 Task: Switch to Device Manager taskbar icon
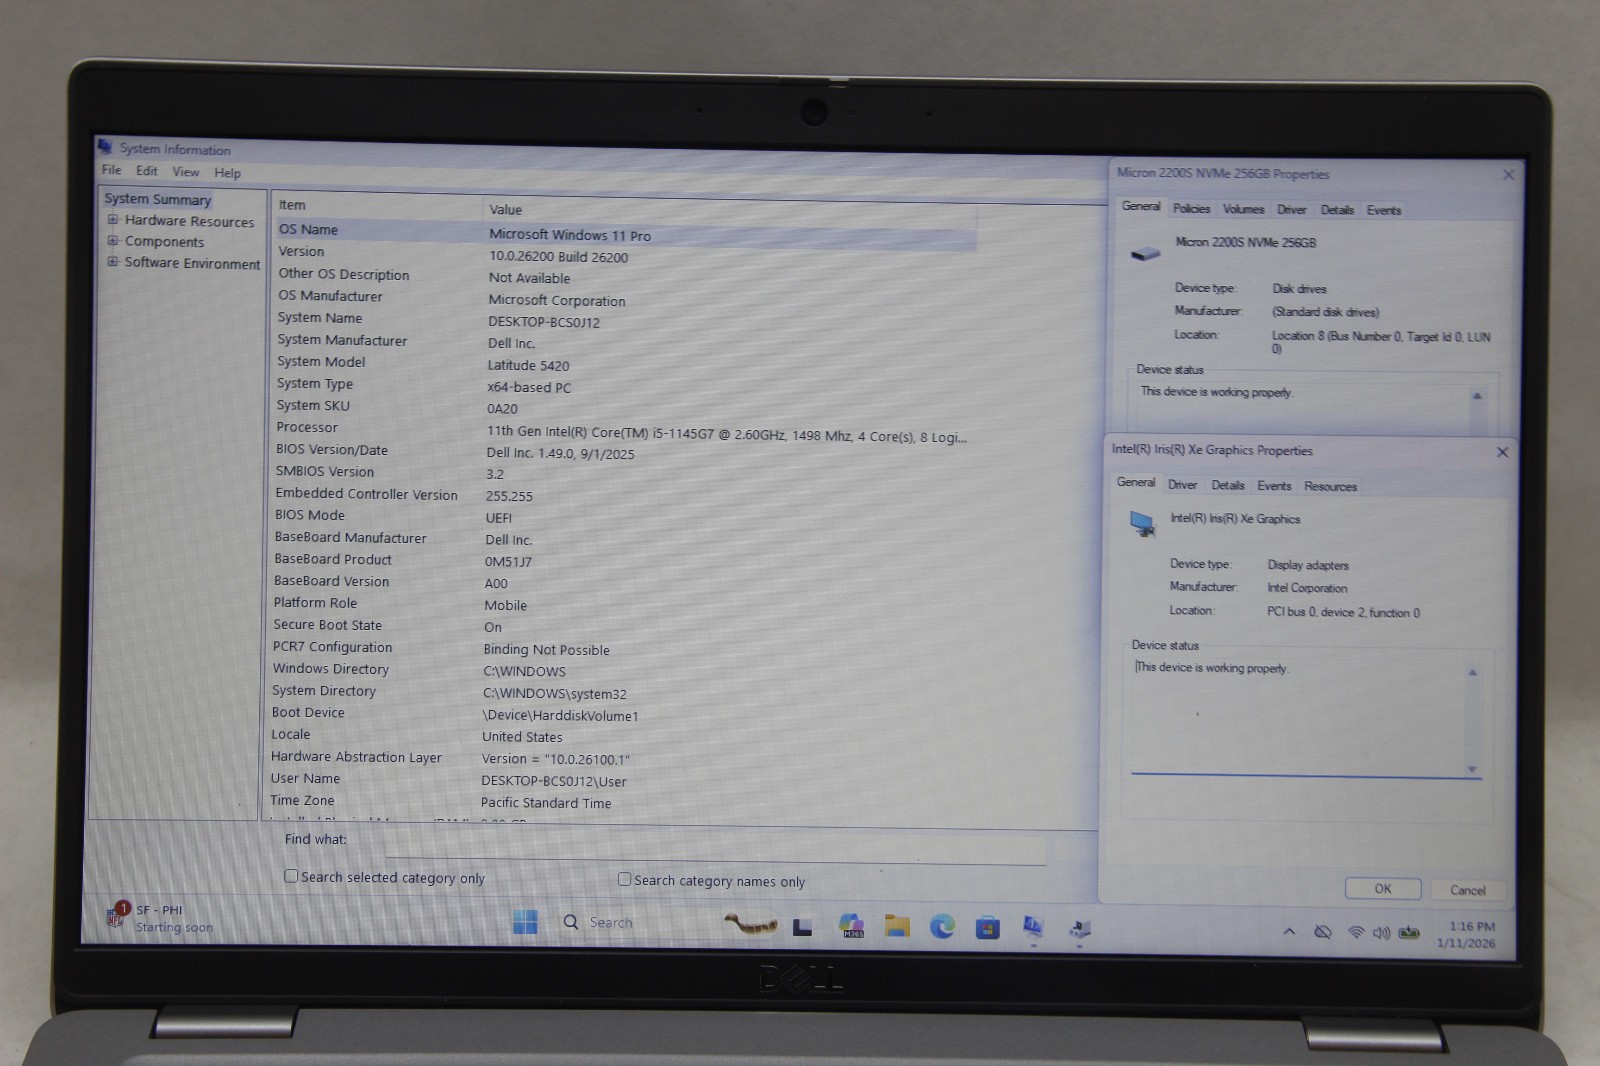pyautogui.click(x=1080, y=929)
